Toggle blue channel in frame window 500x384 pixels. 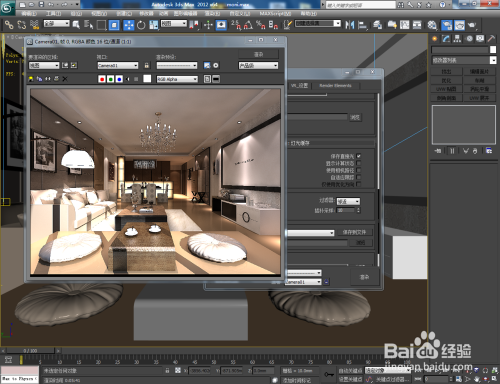pos(119,79)
